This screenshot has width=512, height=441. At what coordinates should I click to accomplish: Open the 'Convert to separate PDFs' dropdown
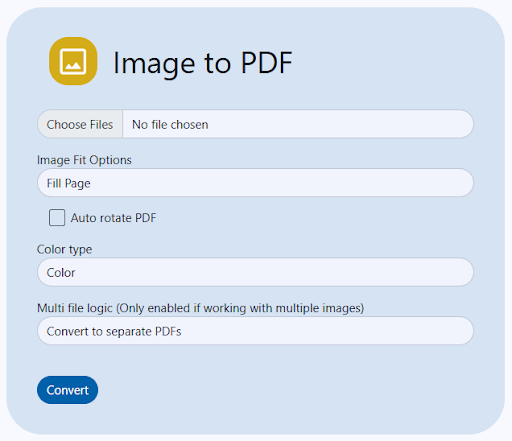pos(255,331)
